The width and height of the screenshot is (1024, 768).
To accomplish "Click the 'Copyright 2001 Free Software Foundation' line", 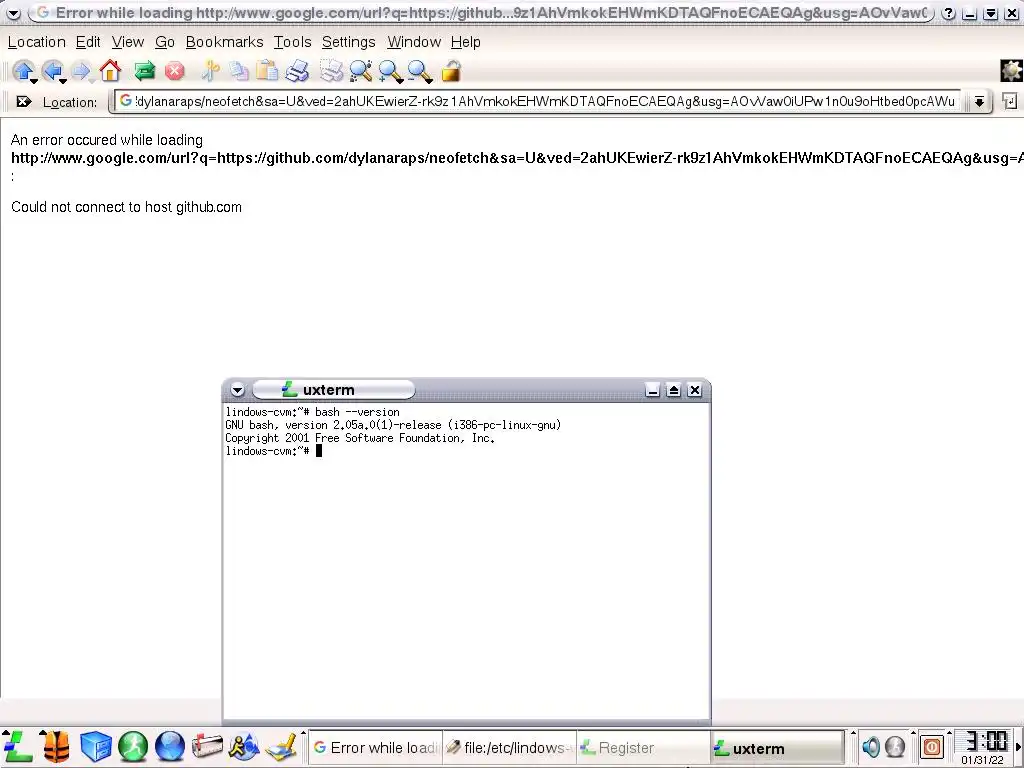I will click(x=360, y=438).
